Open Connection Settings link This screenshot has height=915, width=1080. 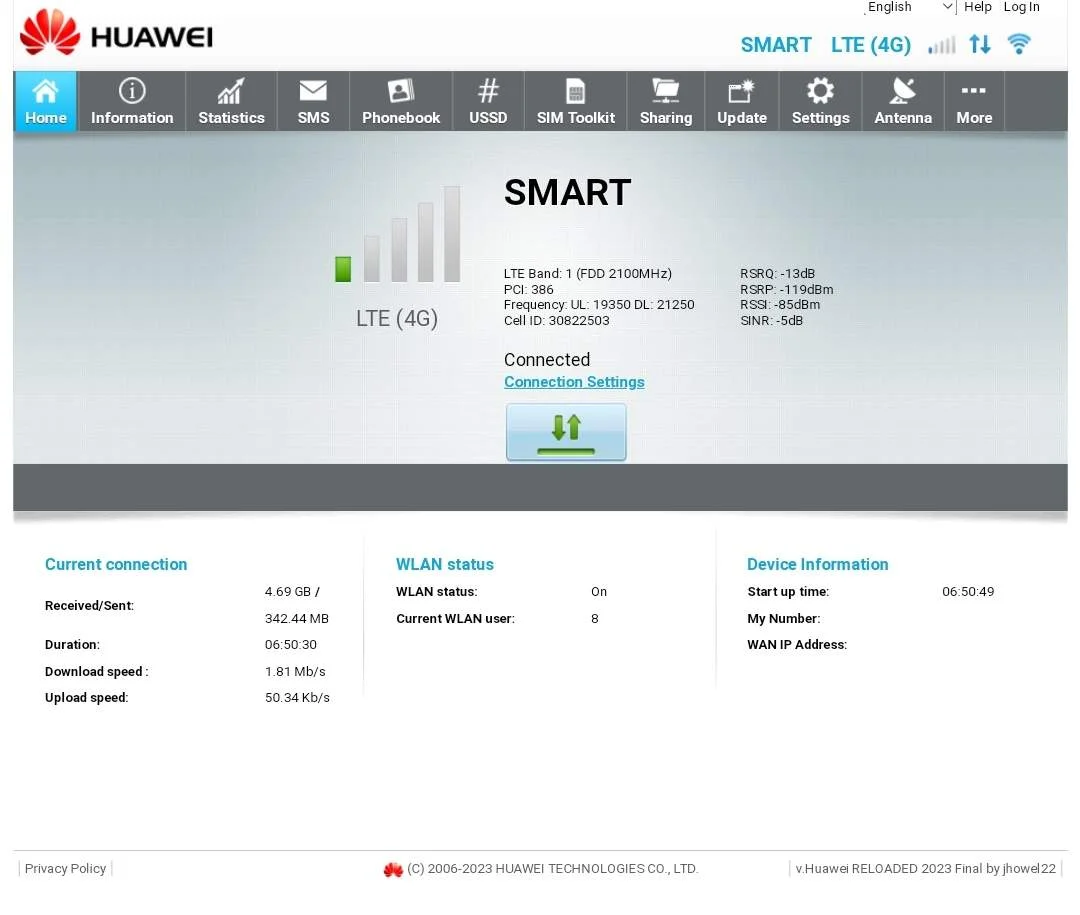point(574,382)
